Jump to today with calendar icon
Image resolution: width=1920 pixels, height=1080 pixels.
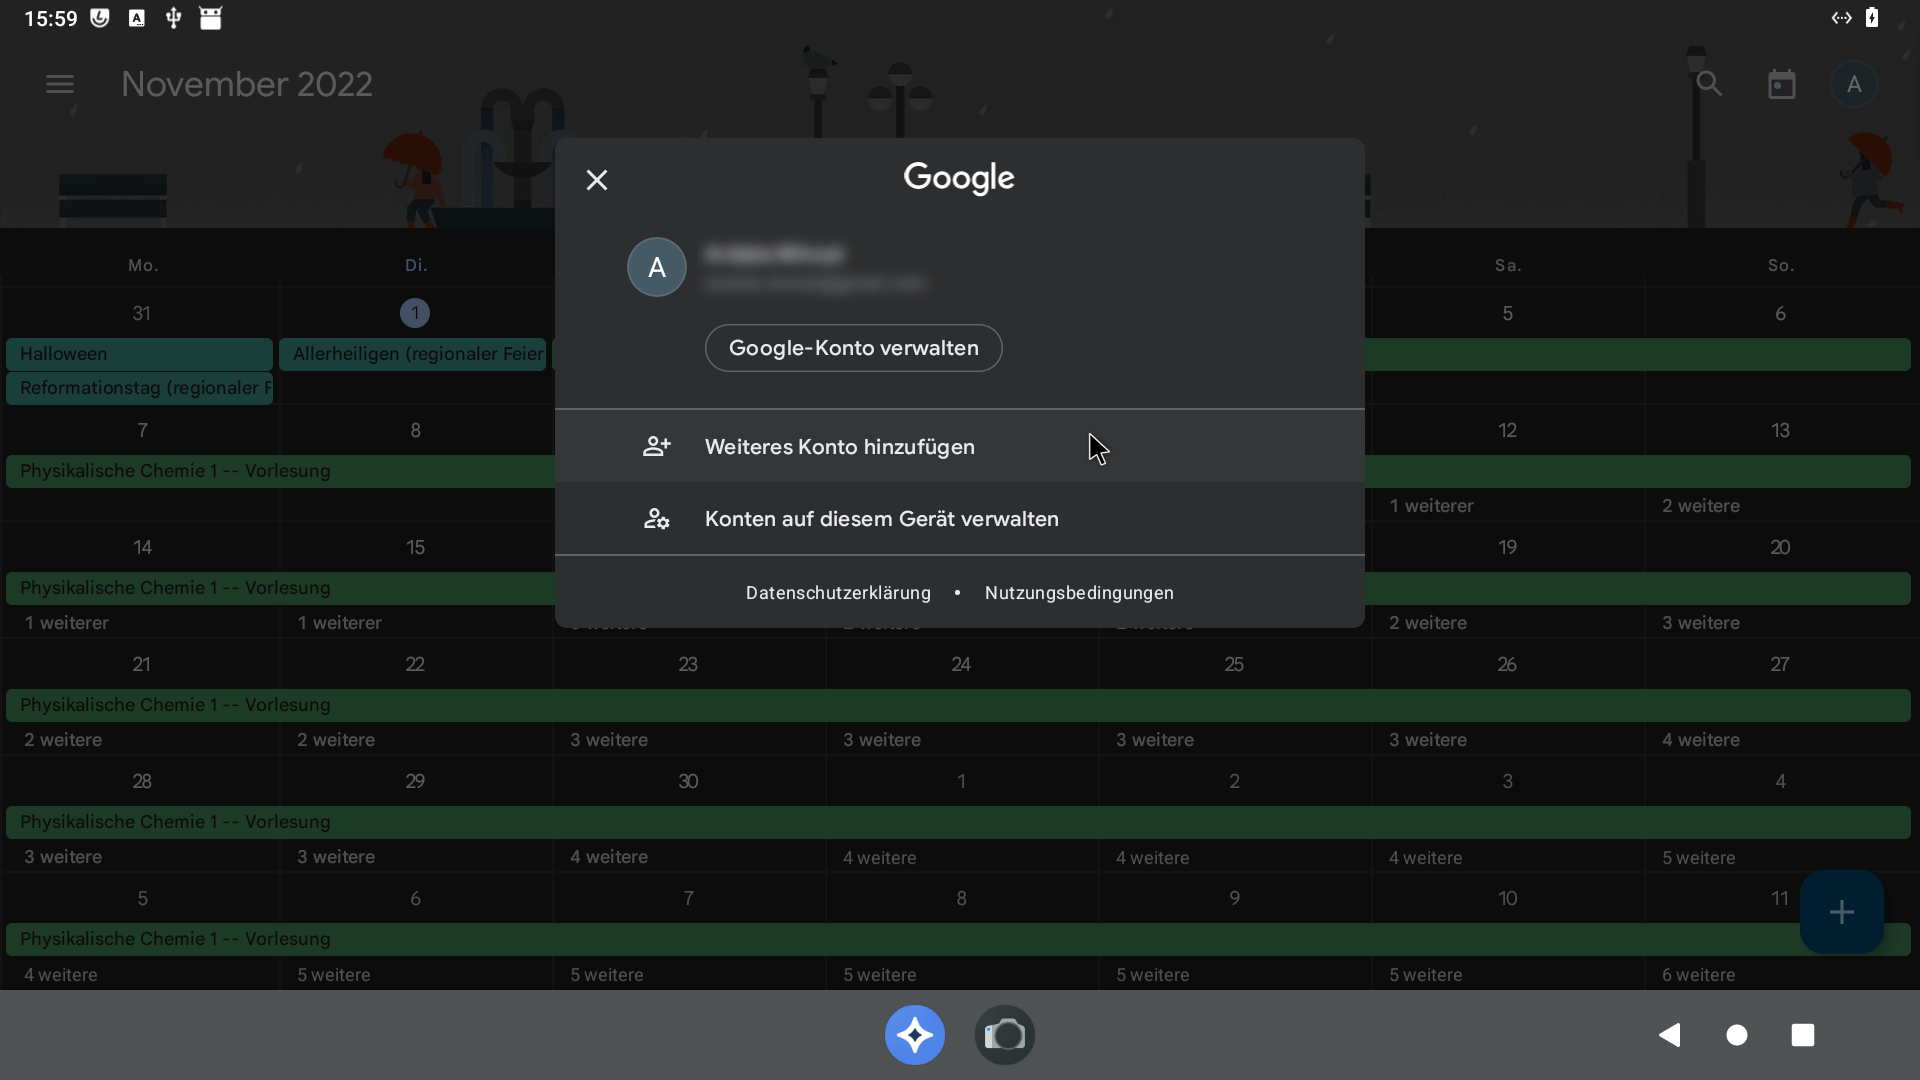tap(1782, 84)
